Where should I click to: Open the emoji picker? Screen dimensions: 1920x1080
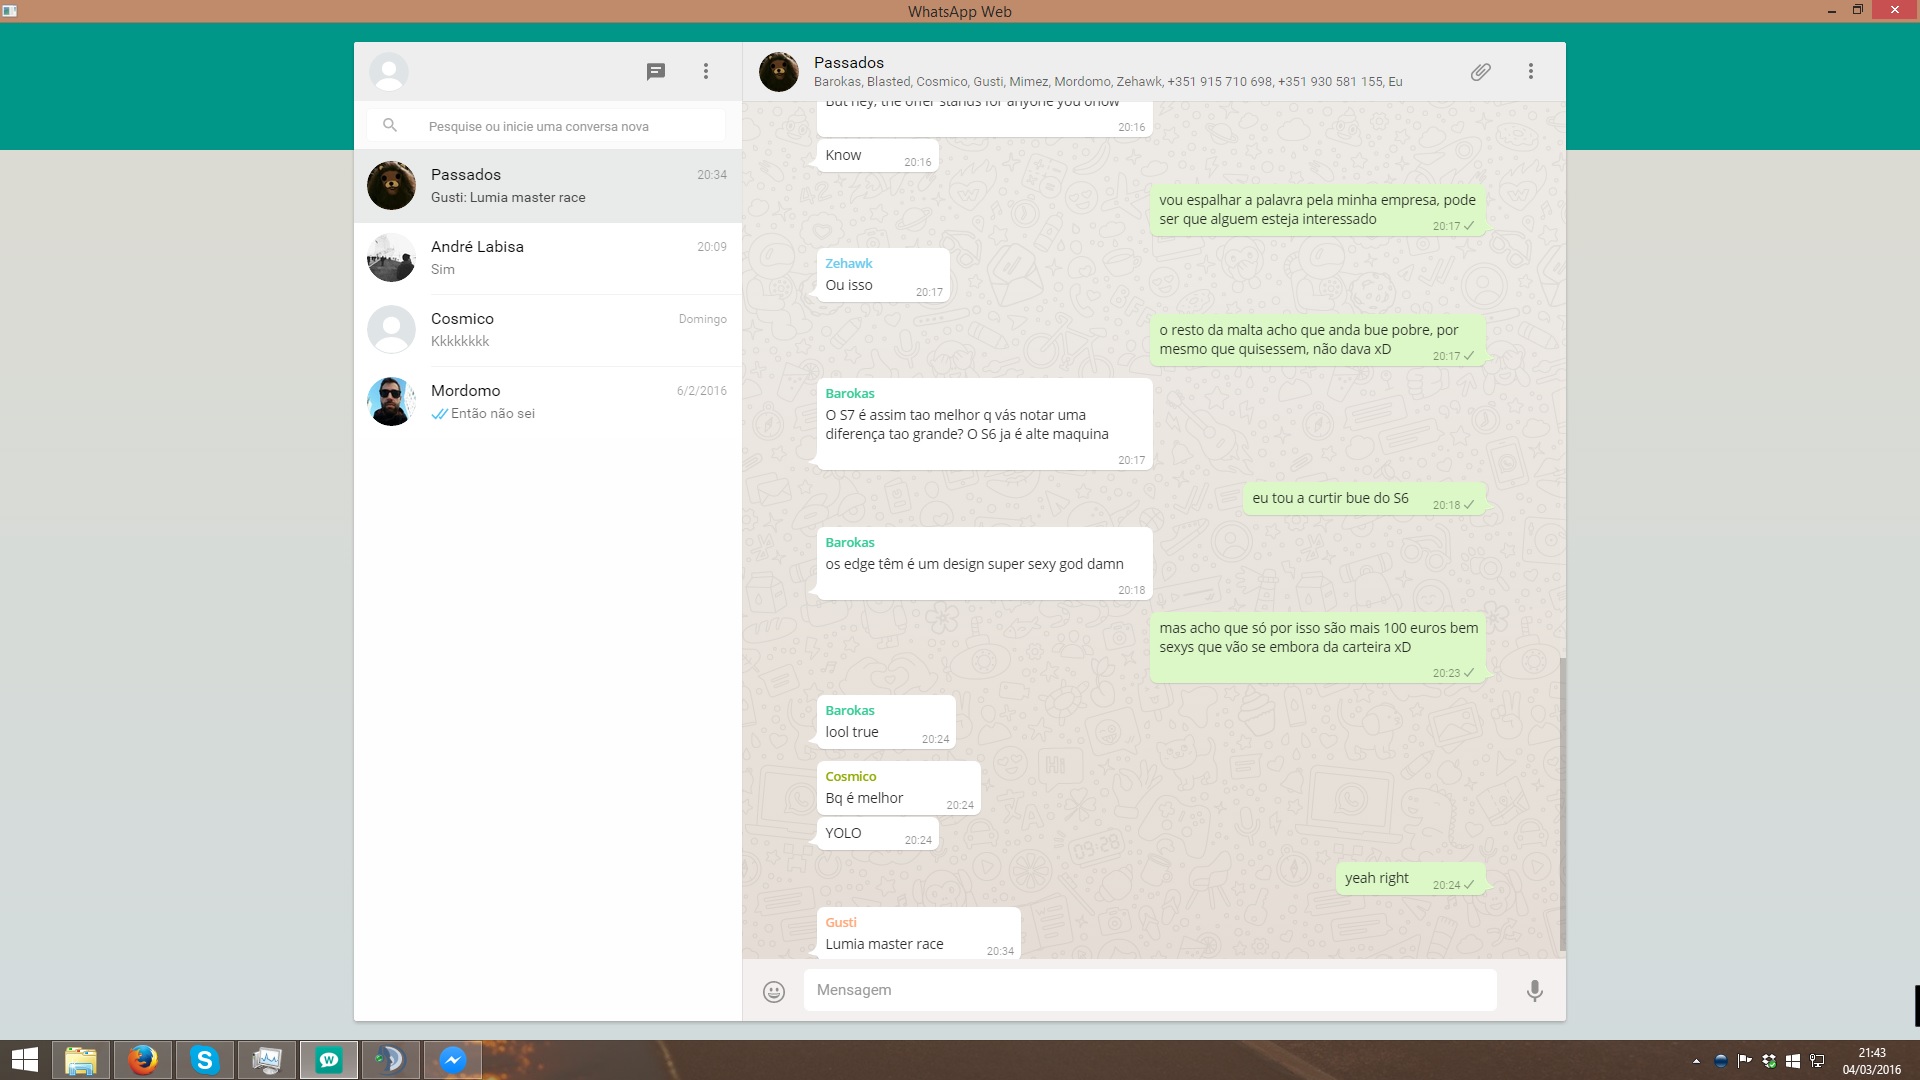(x=774, y=992)
